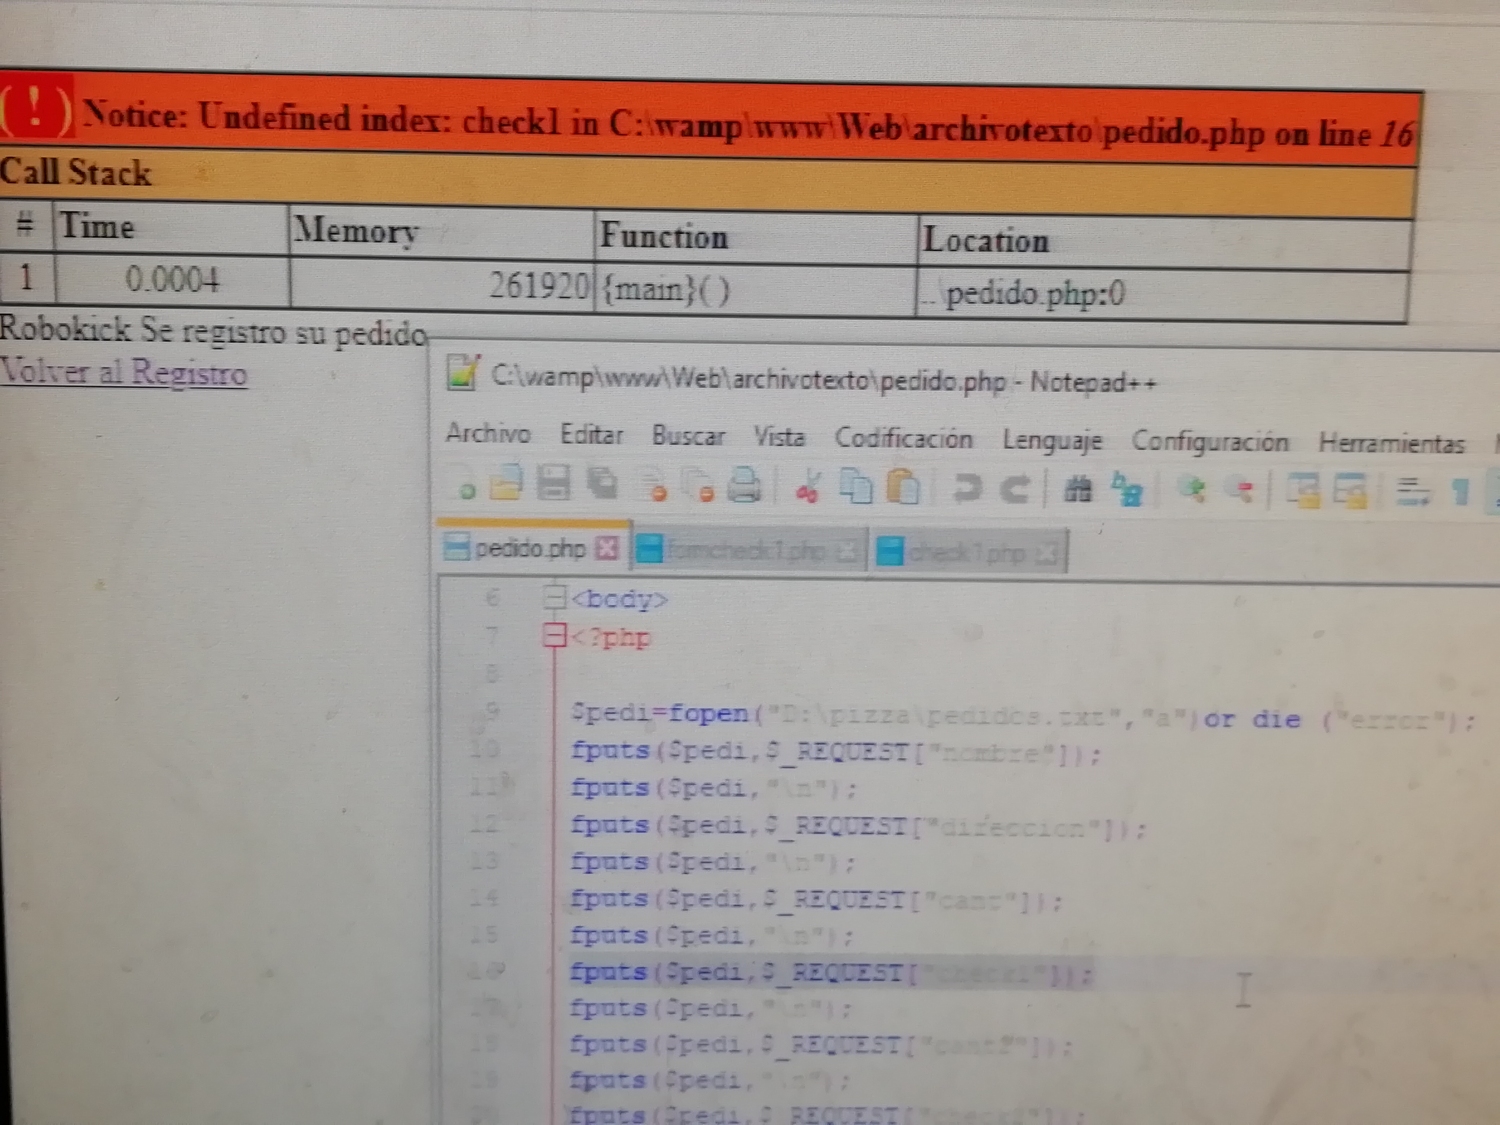Screen dimensions: 1500x1125
Task: Toggle the Show all characters pilcrow icon
Action: click(1461, 493)
